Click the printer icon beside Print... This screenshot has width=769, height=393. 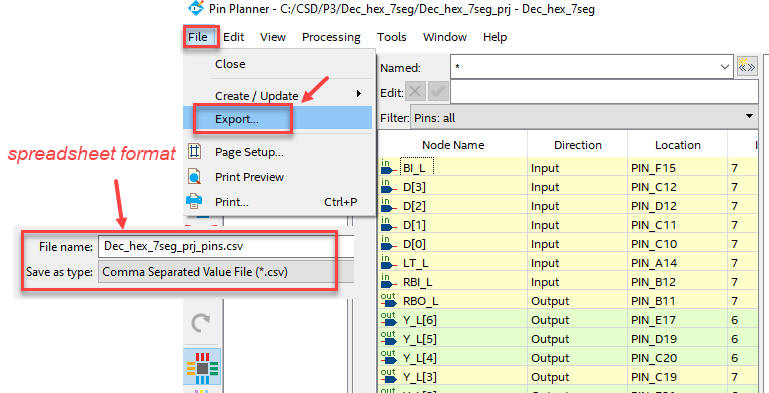pos(194,201)
